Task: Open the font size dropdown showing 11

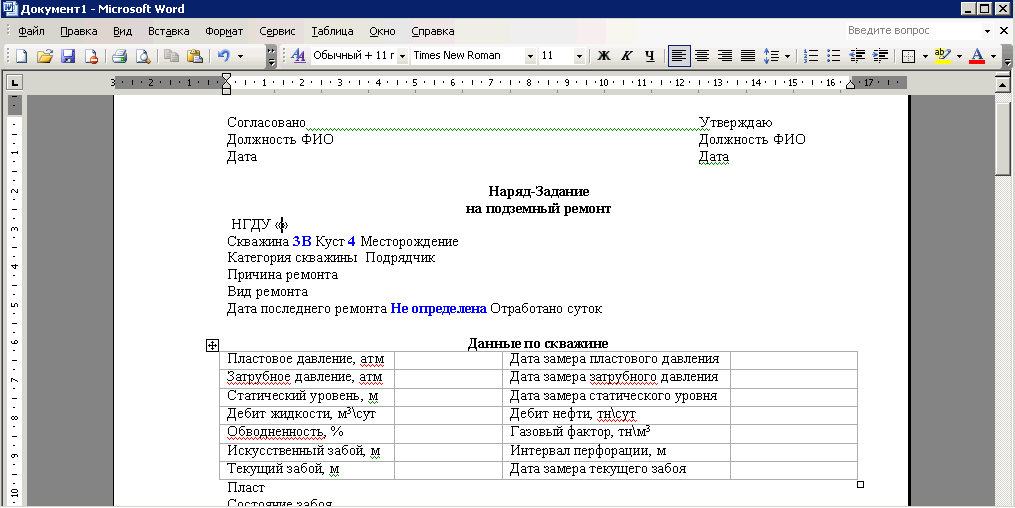Action: coord(579,56)
